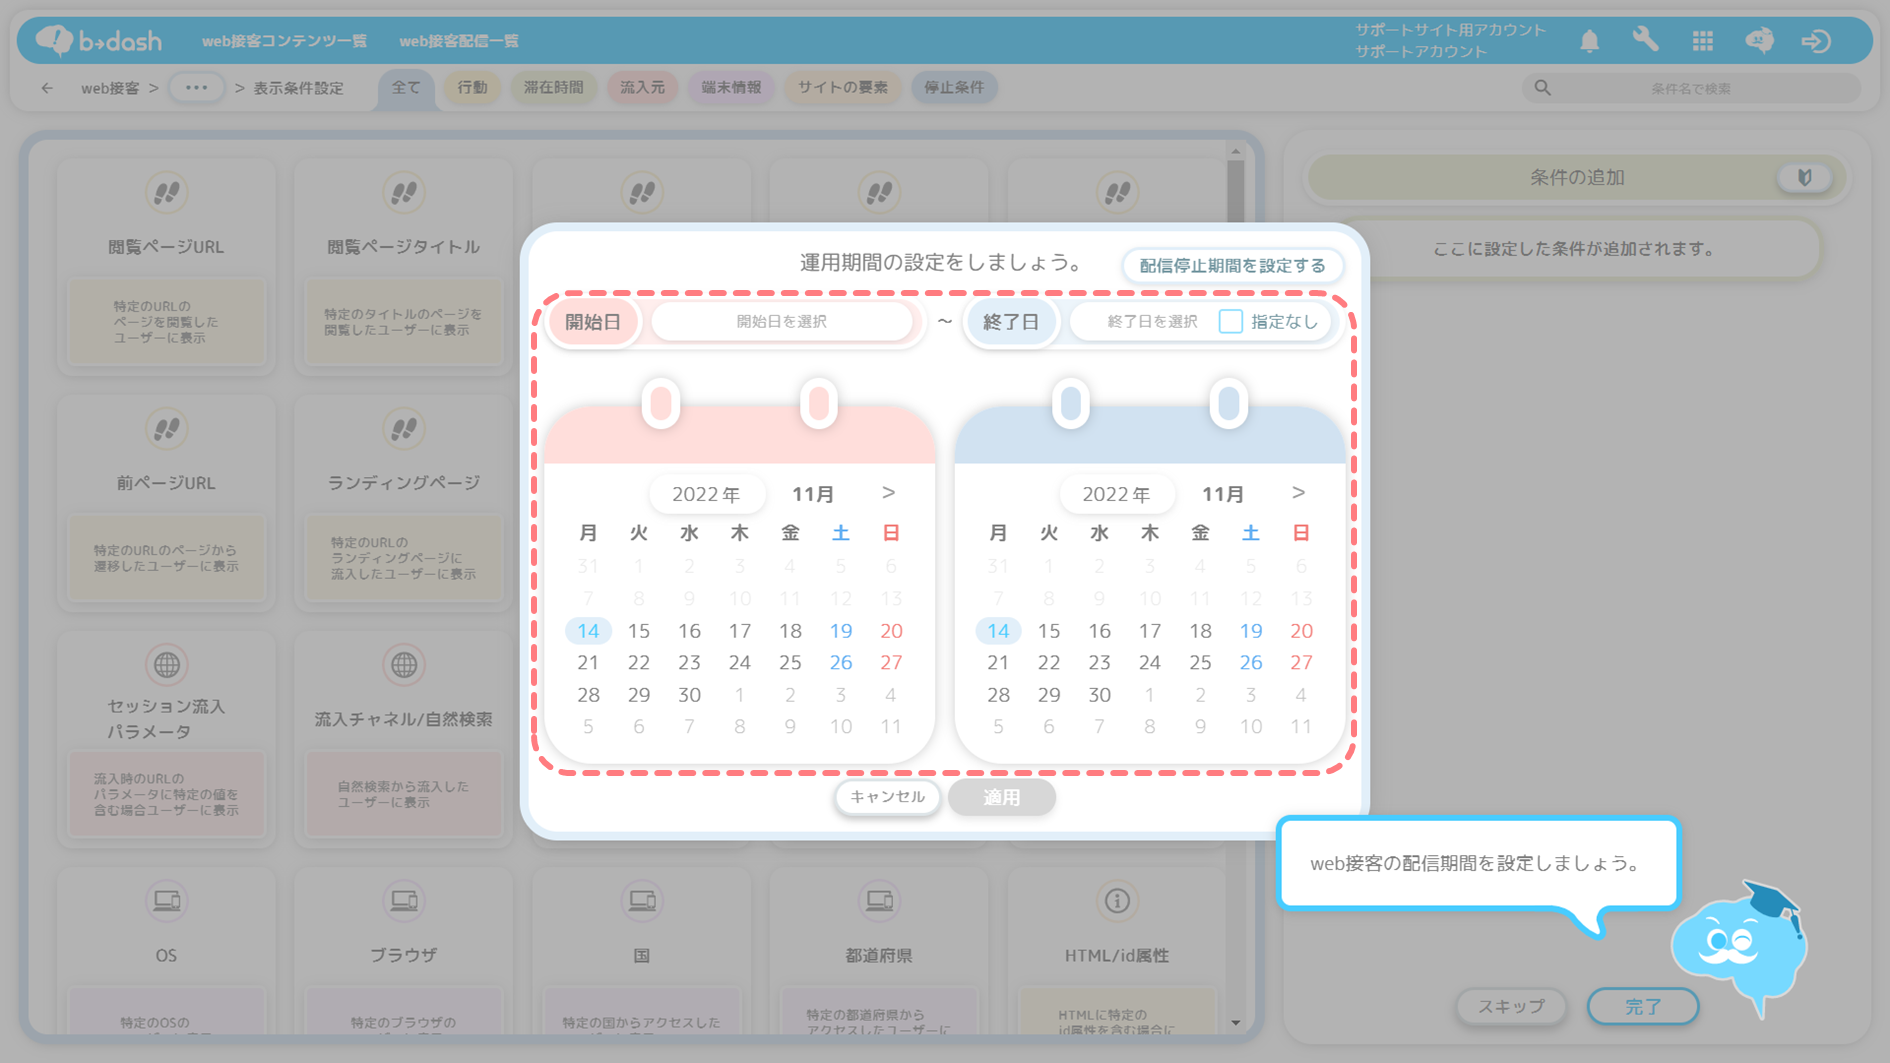Image resolution: width=1890 pixels, height=1063 pixels.
Task: Switch to the 行動 tab
Action: (x=472, y=88)
